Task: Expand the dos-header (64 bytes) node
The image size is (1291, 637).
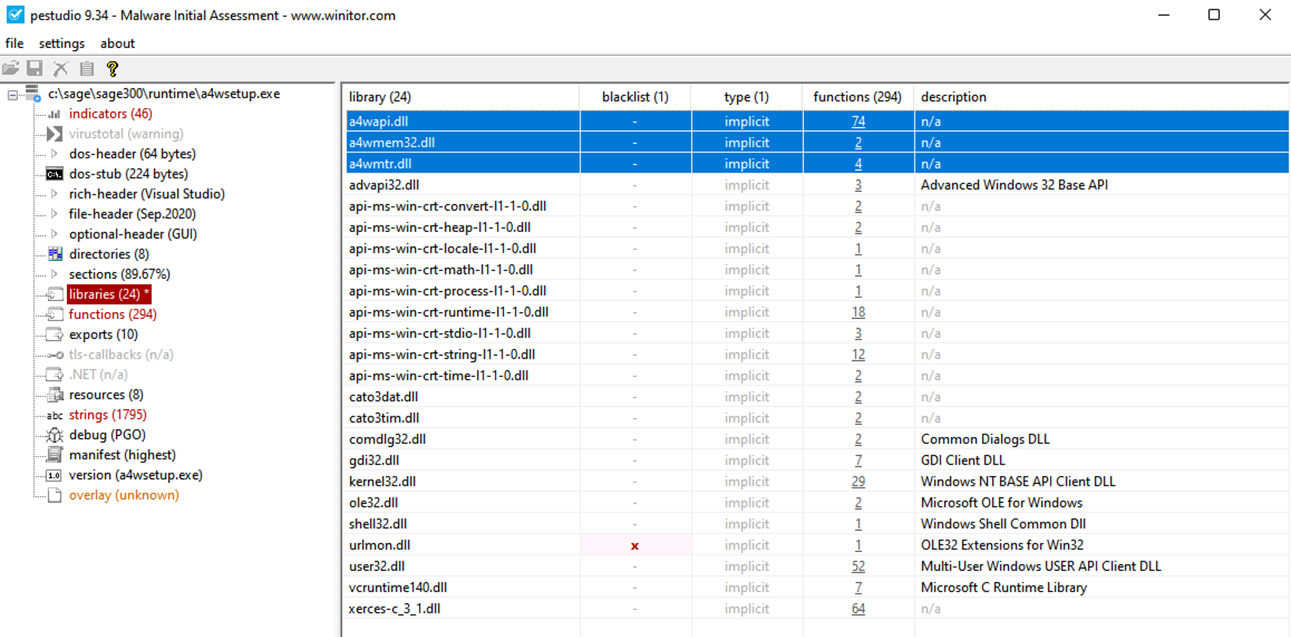Action: [x=54, y=154]
